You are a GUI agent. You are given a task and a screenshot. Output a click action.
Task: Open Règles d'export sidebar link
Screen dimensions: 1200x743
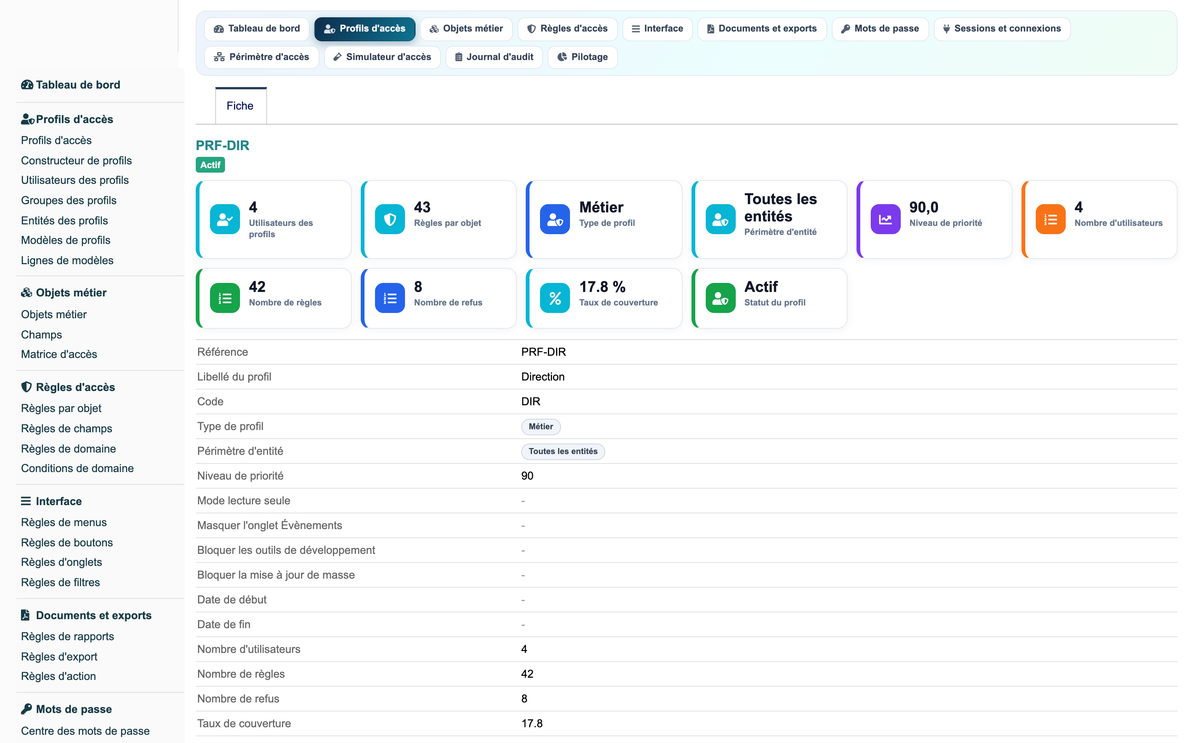pyautogui.click(x=59, y=657)
